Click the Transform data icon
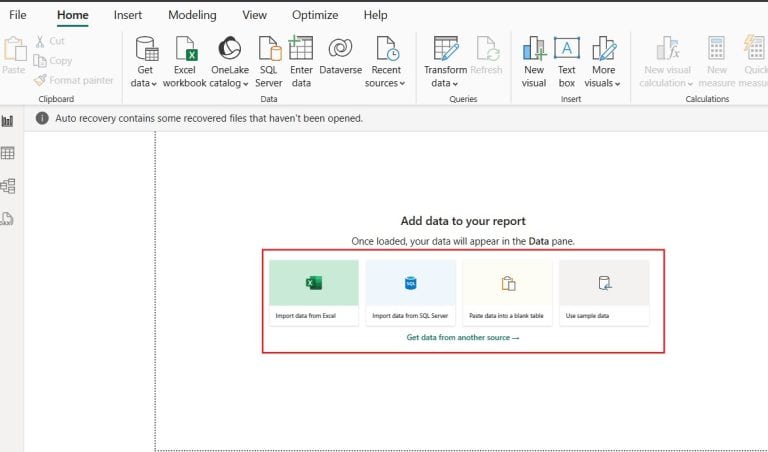The width and height of the screenshot is (768, 452). [x=446, y=48]
